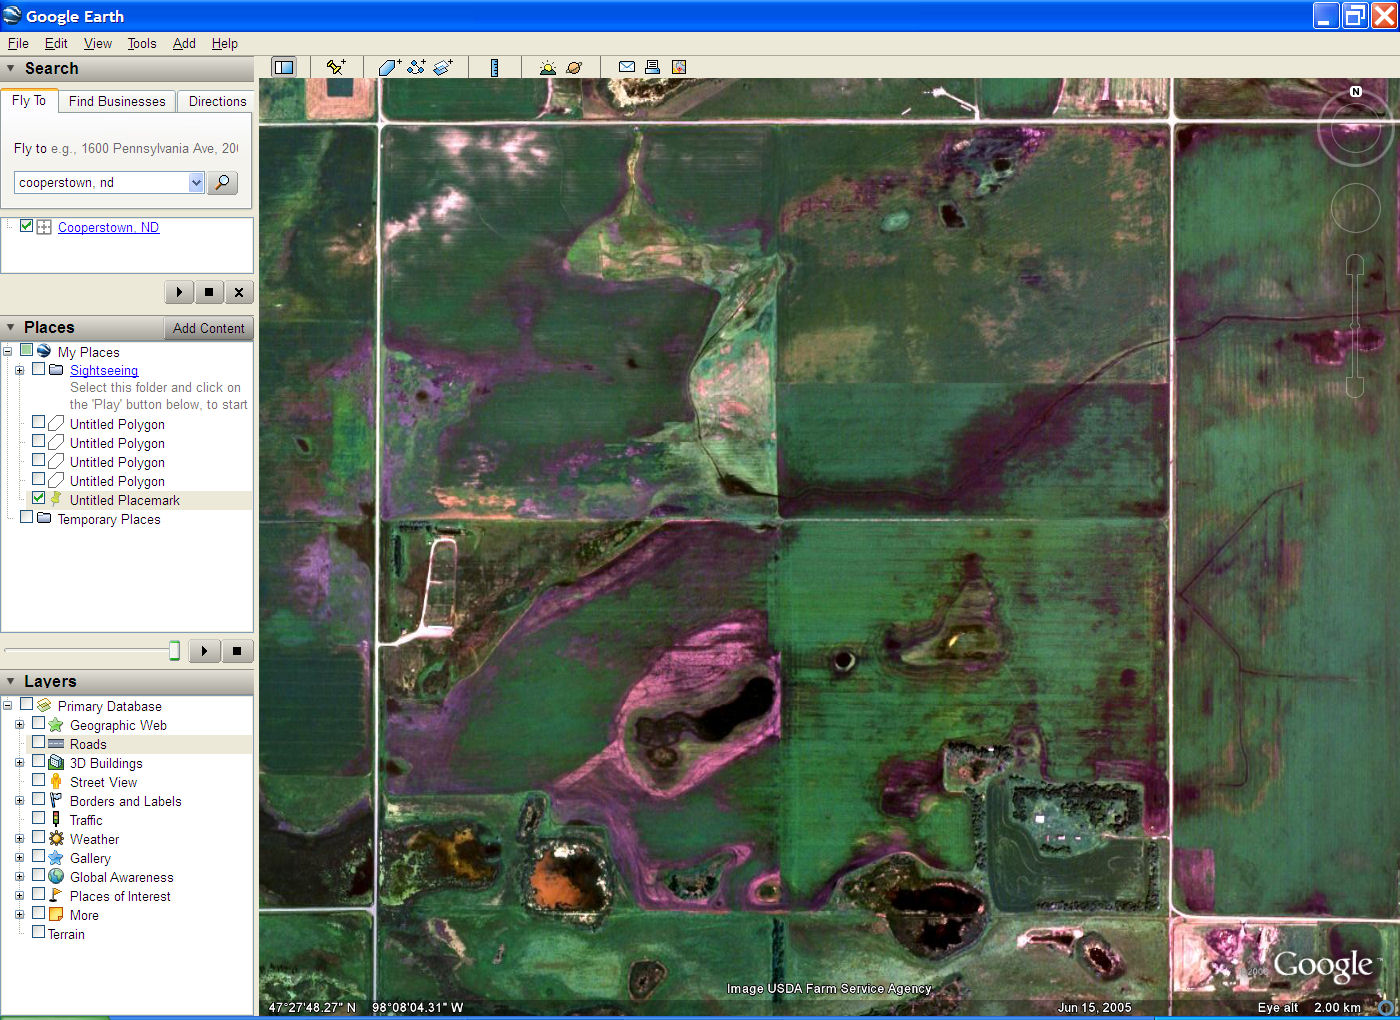1400x1020 pixels.
Task: View in Google Maps icon
Action: point(679,67)
